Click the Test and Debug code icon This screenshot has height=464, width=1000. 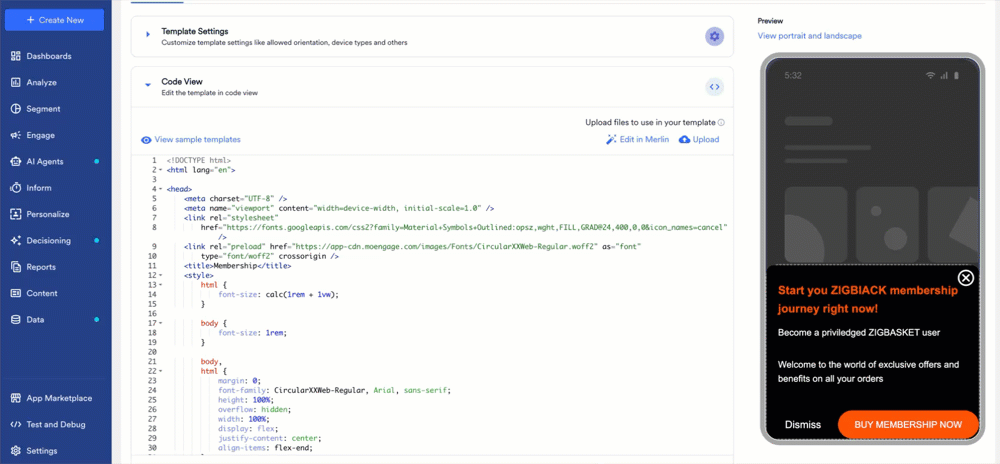tap(16, 424)
